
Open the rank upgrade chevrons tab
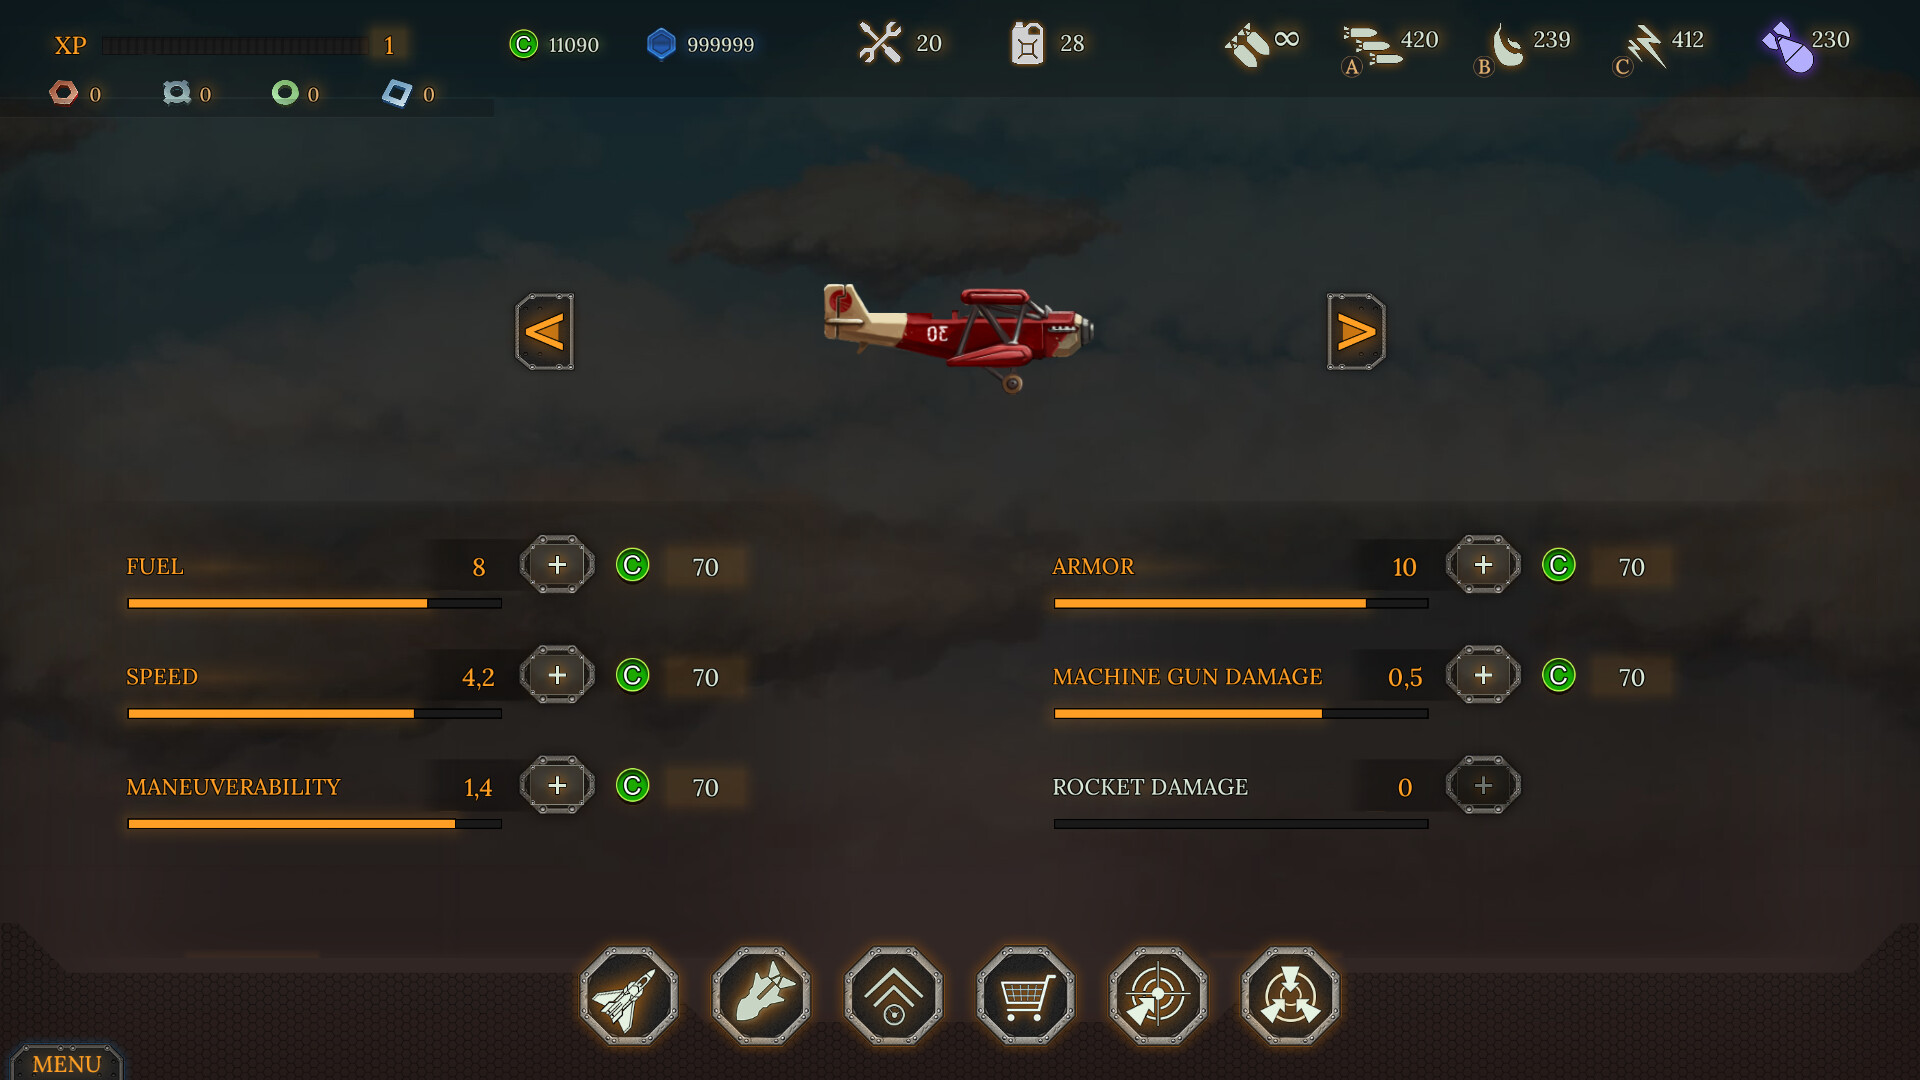point(894,996)
